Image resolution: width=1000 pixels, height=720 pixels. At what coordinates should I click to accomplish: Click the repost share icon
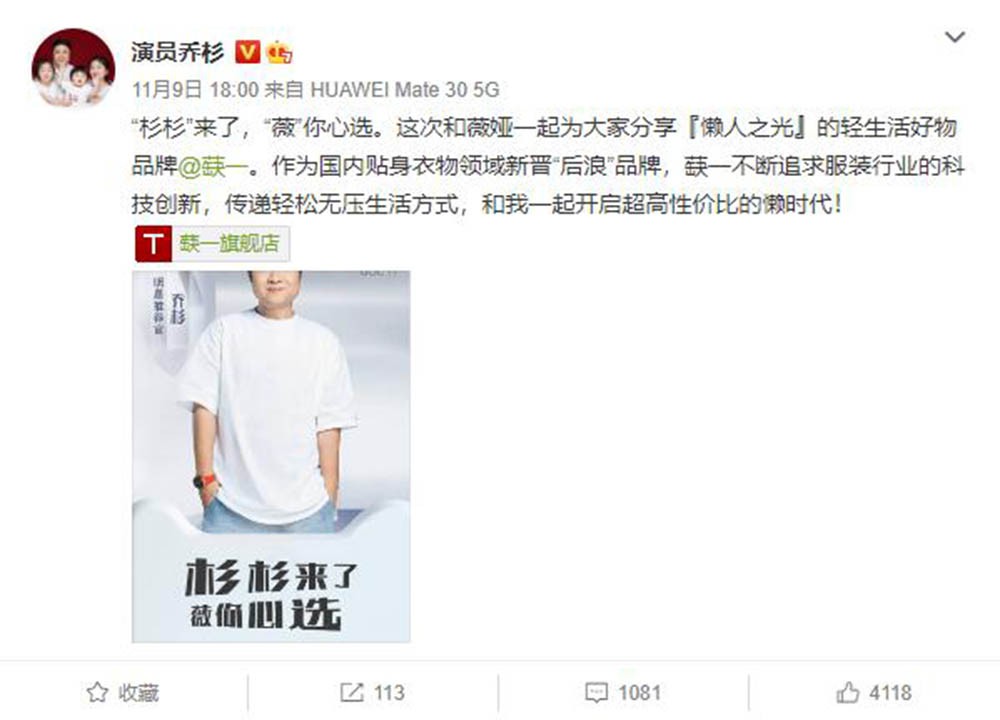pos(351,693)
